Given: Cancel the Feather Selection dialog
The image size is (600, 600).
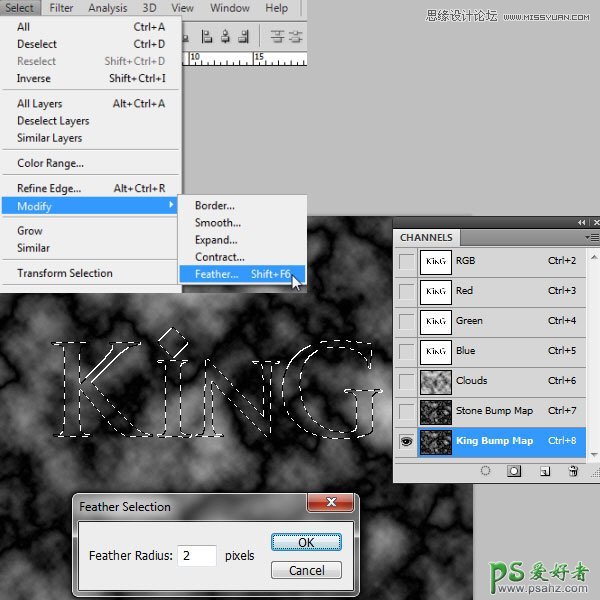Looking at the screenshot, I should [x=306, y=570].
